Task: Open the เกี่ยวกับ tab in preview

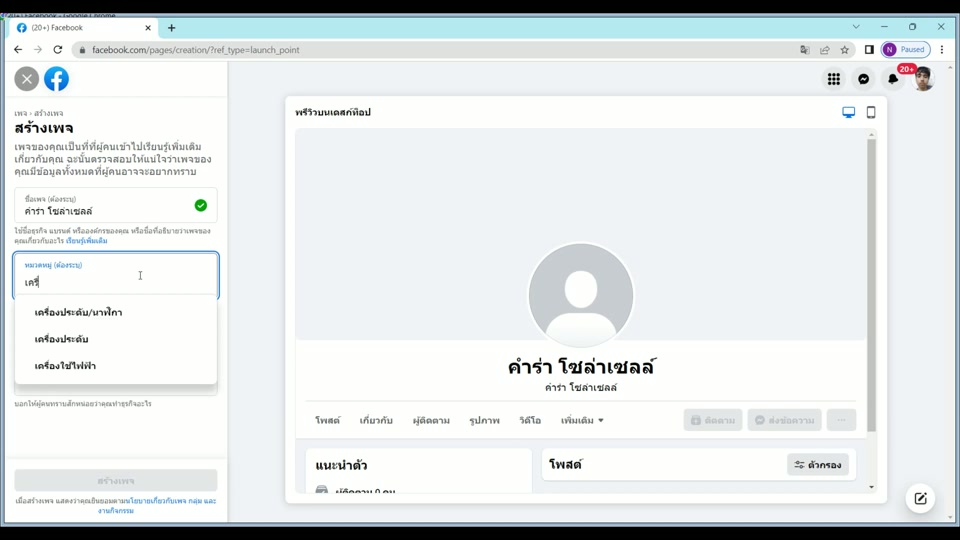Action: (376, 421)
